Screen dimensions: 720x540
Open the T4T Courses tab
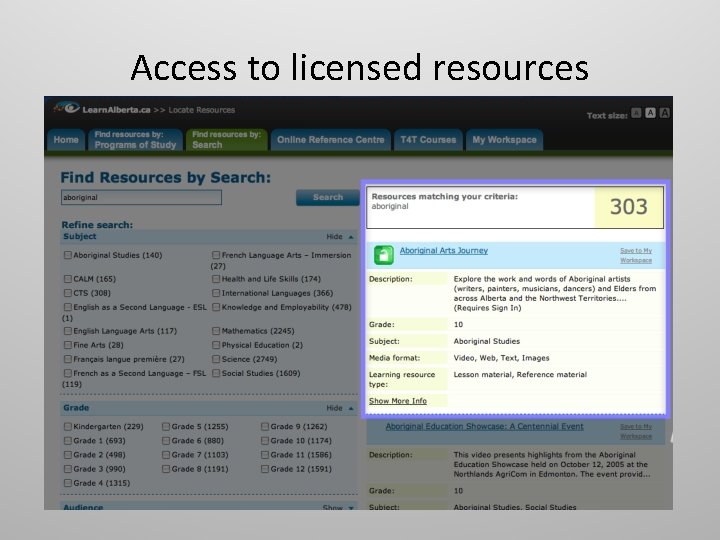428,140
